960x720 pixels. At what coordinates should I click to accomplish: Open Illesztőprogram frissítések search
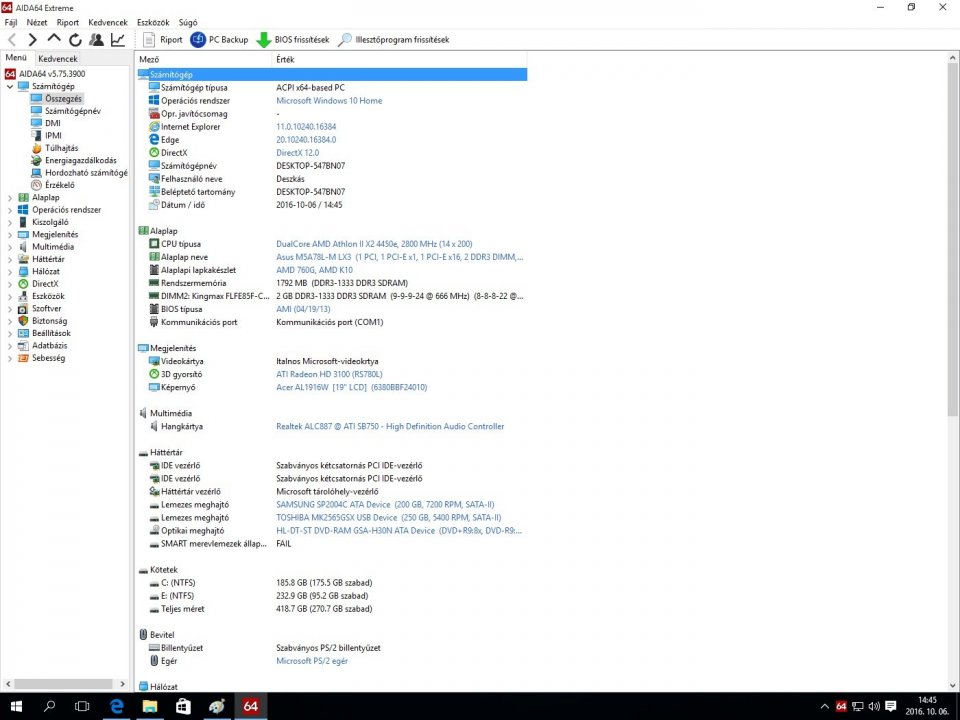click(394, 40)
